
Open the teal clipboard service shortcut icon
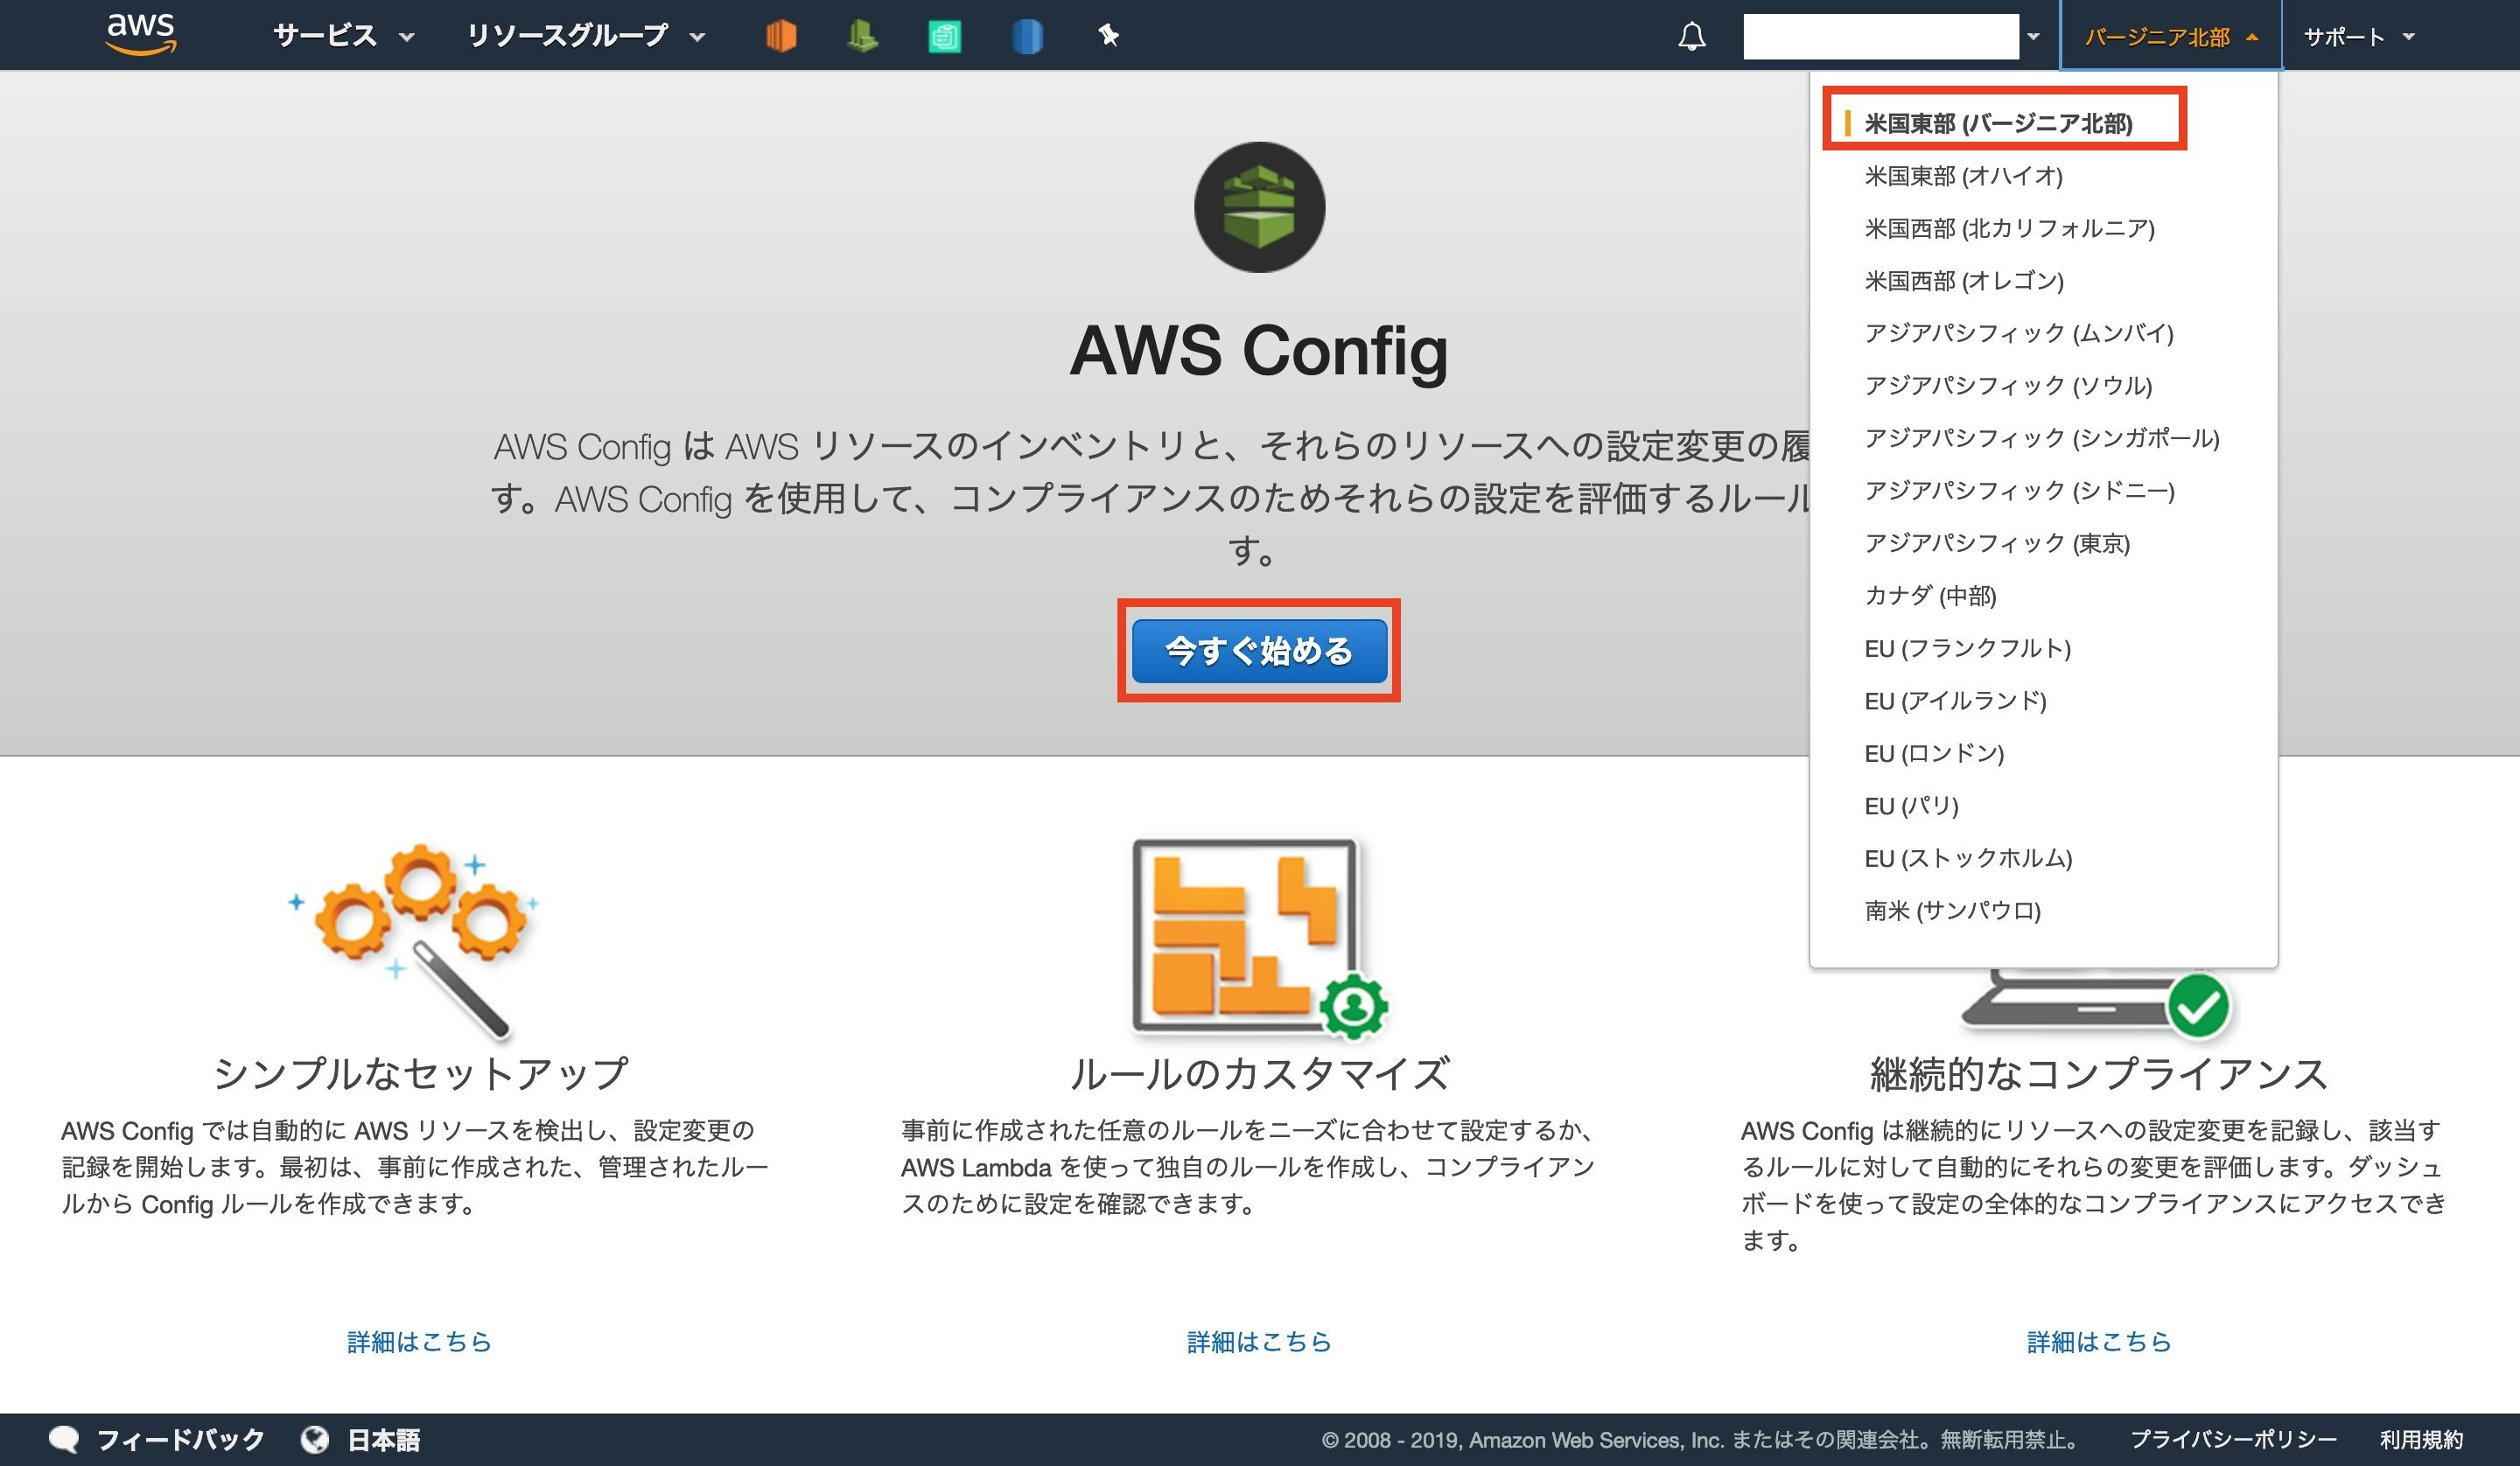944,36
